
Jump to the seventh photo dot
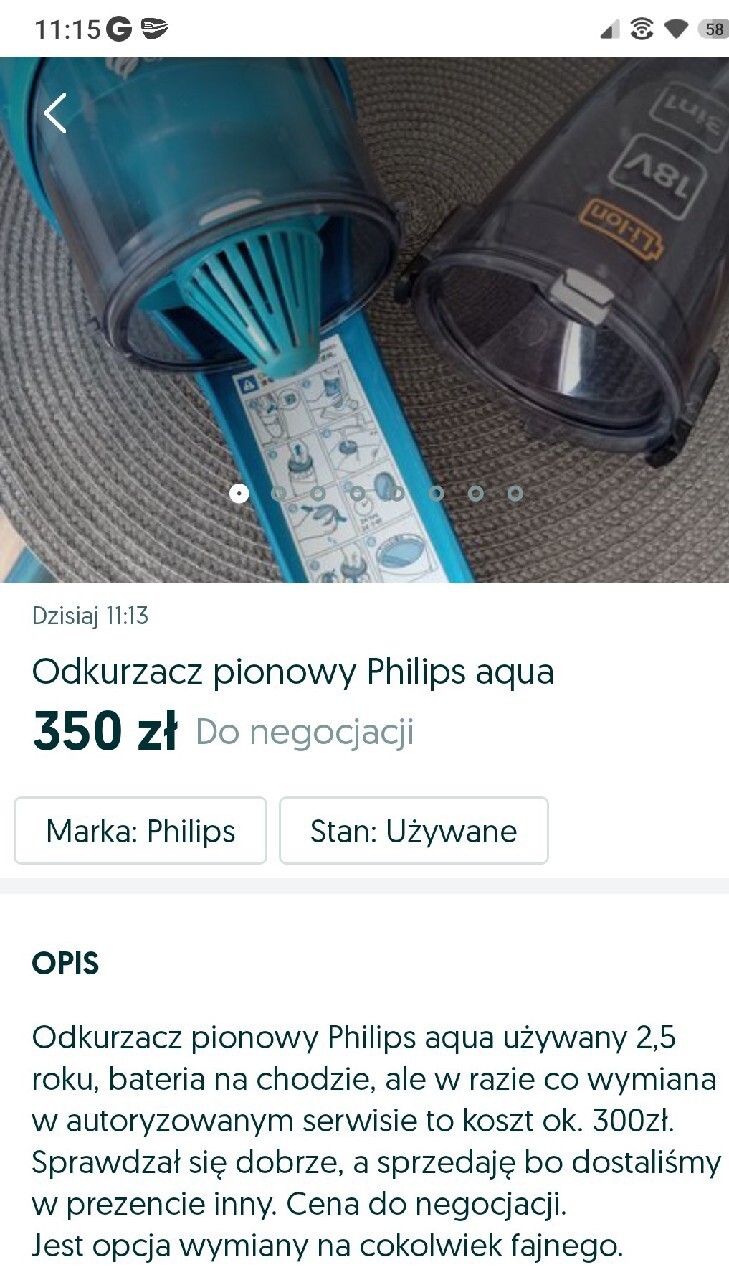pos(476,493)
